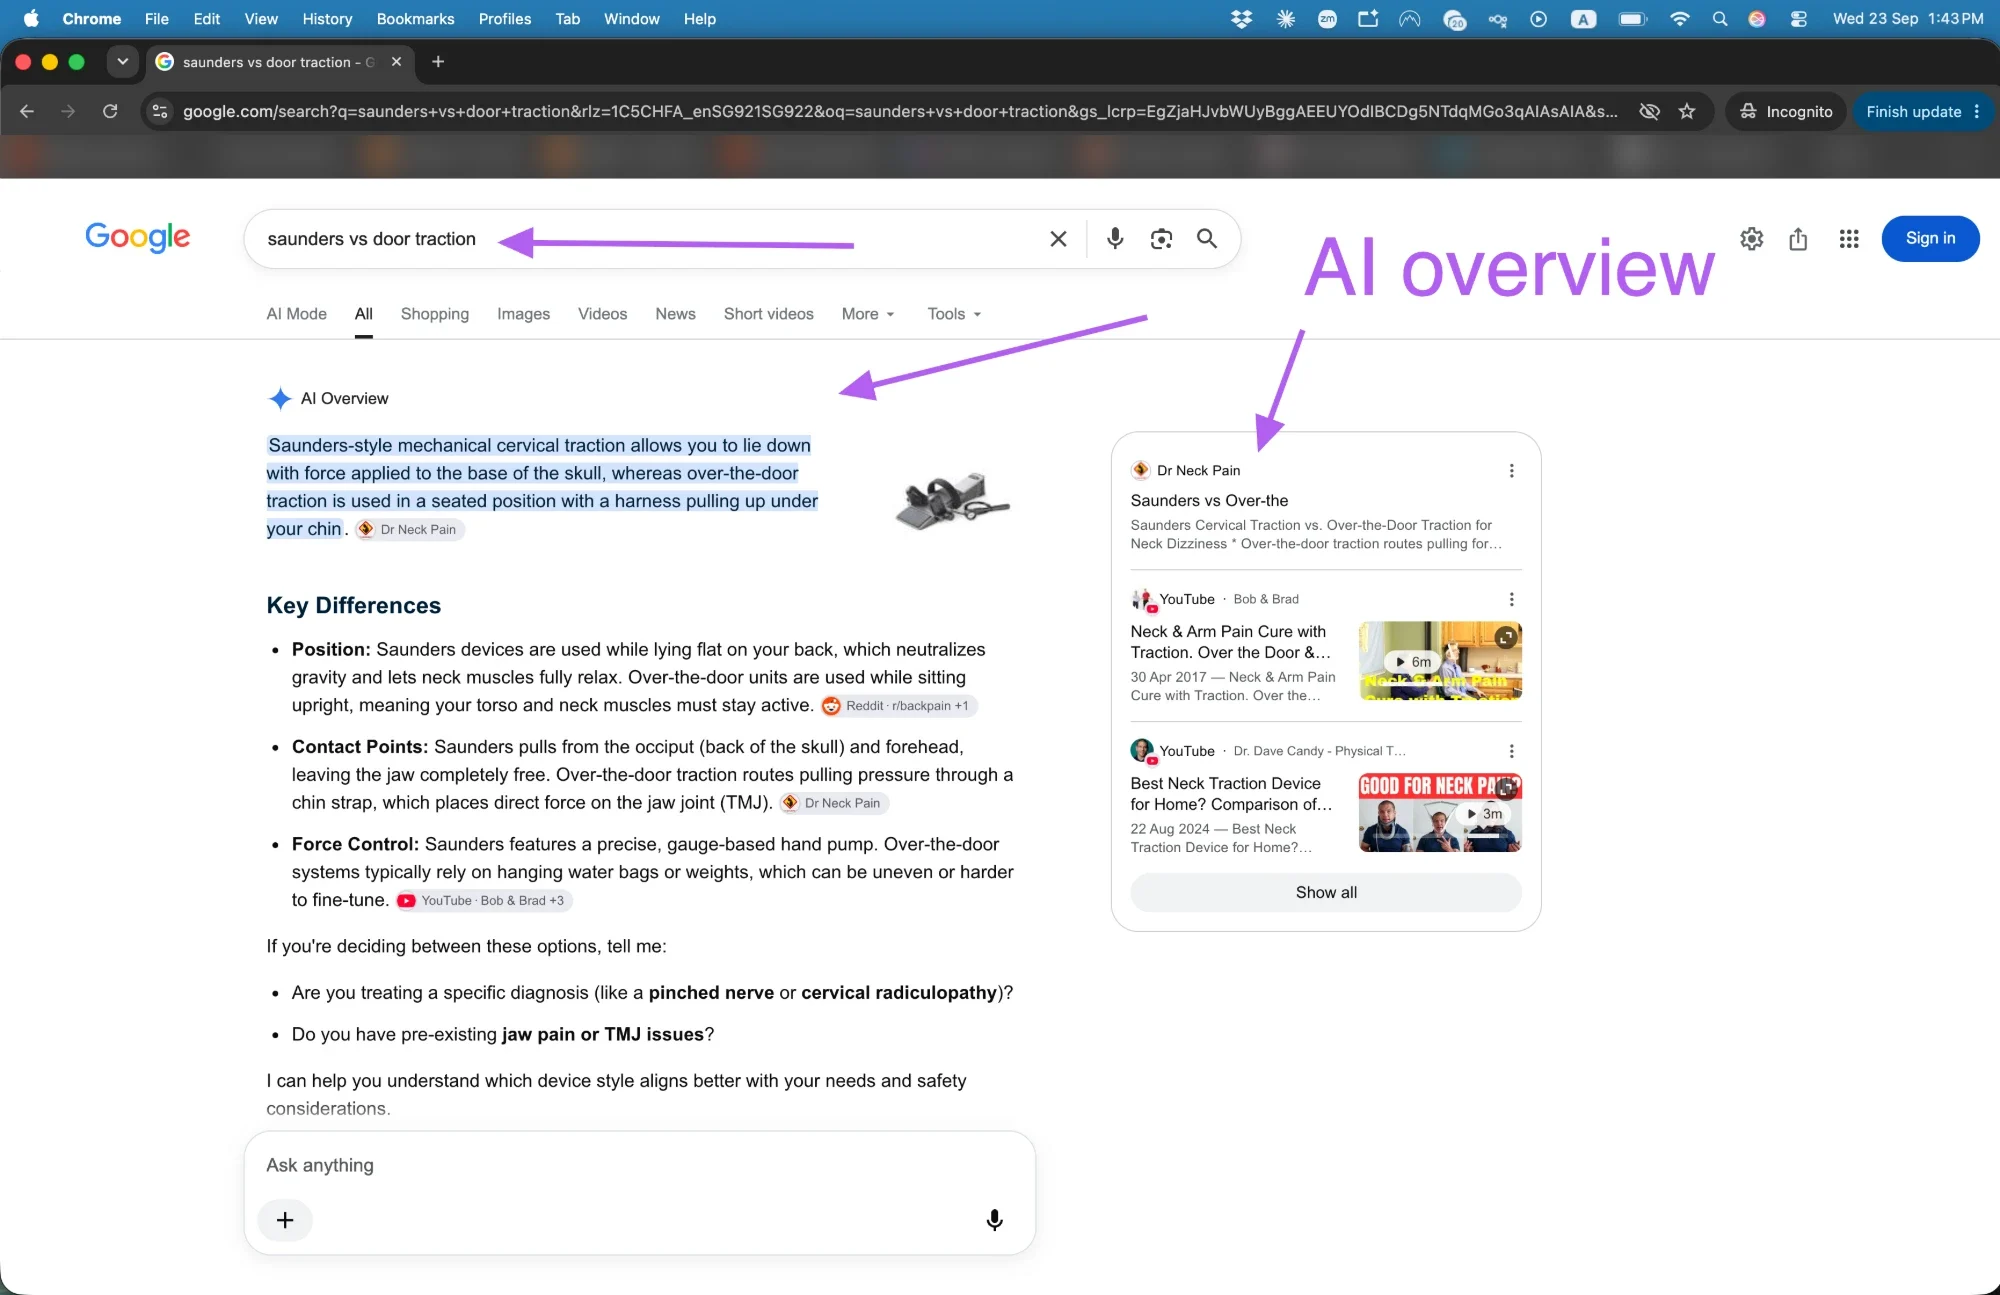Open the tab search chevron dropdown
This screenshot has height=1295, width=2000.
point(122,62)
